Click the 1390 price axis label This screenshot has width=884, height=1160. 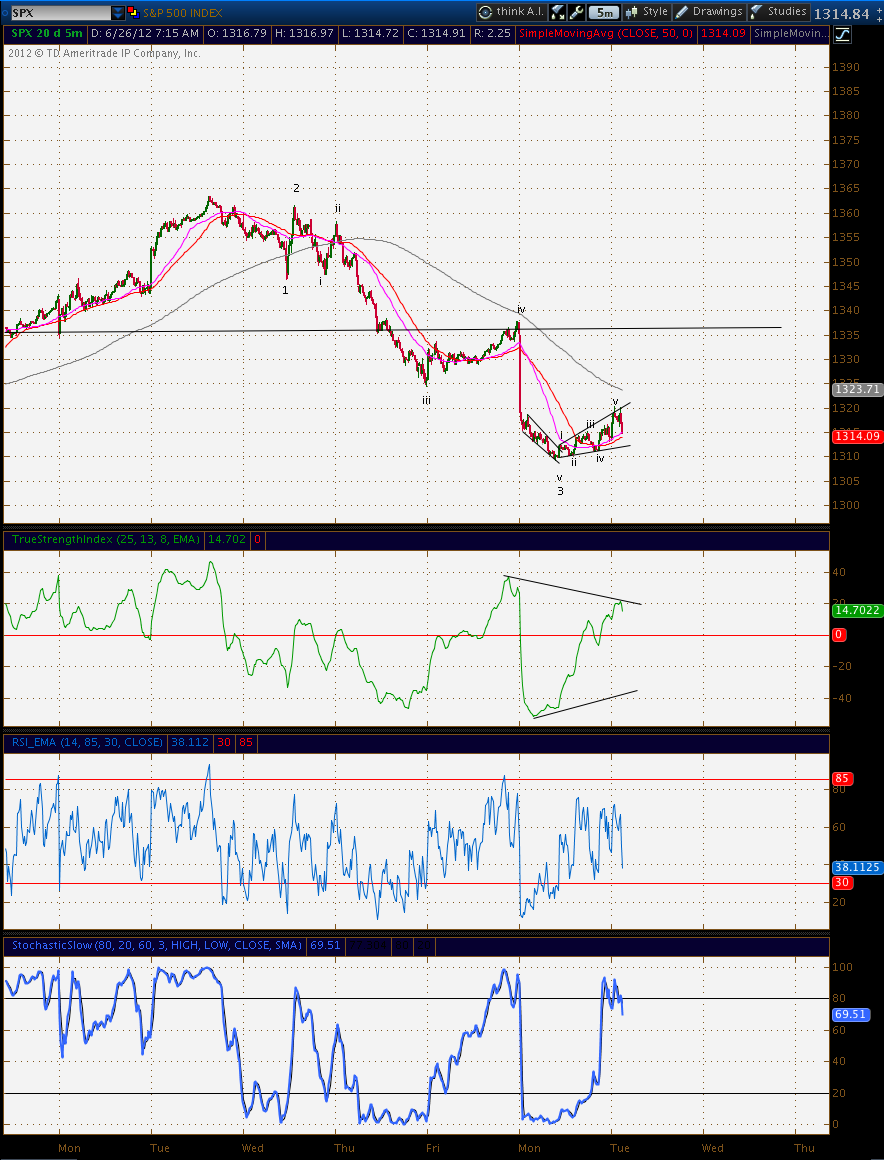[846, 67]
